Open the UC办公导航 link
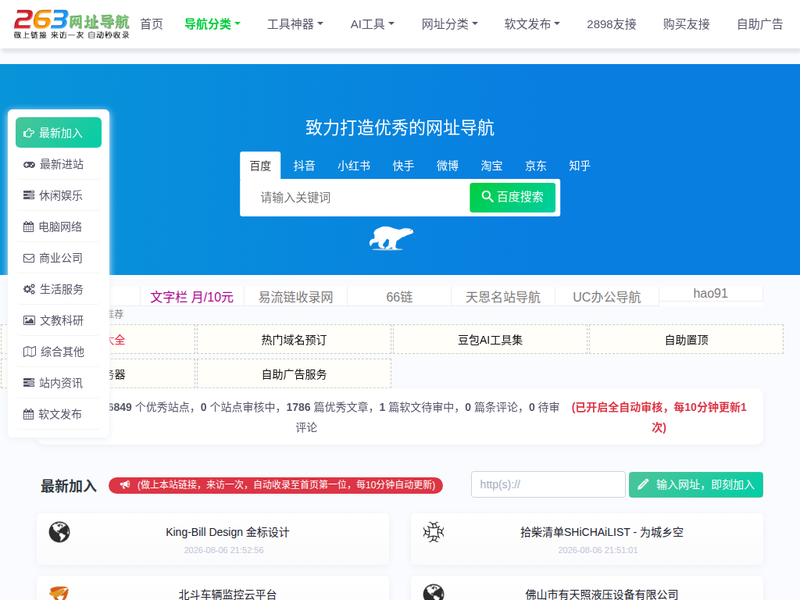 607,297
